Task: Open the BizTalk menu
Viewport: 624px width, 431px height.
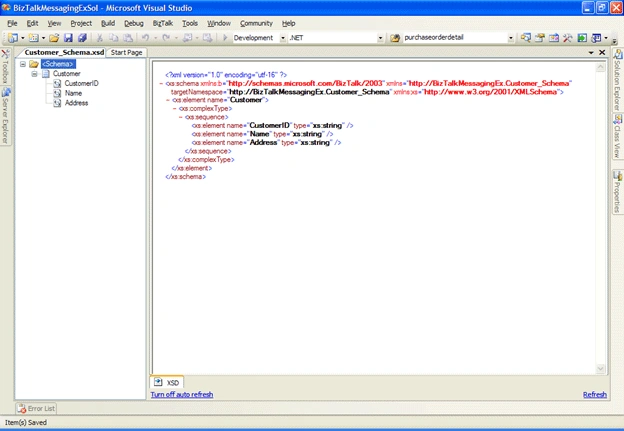Action: pos(163,23)
